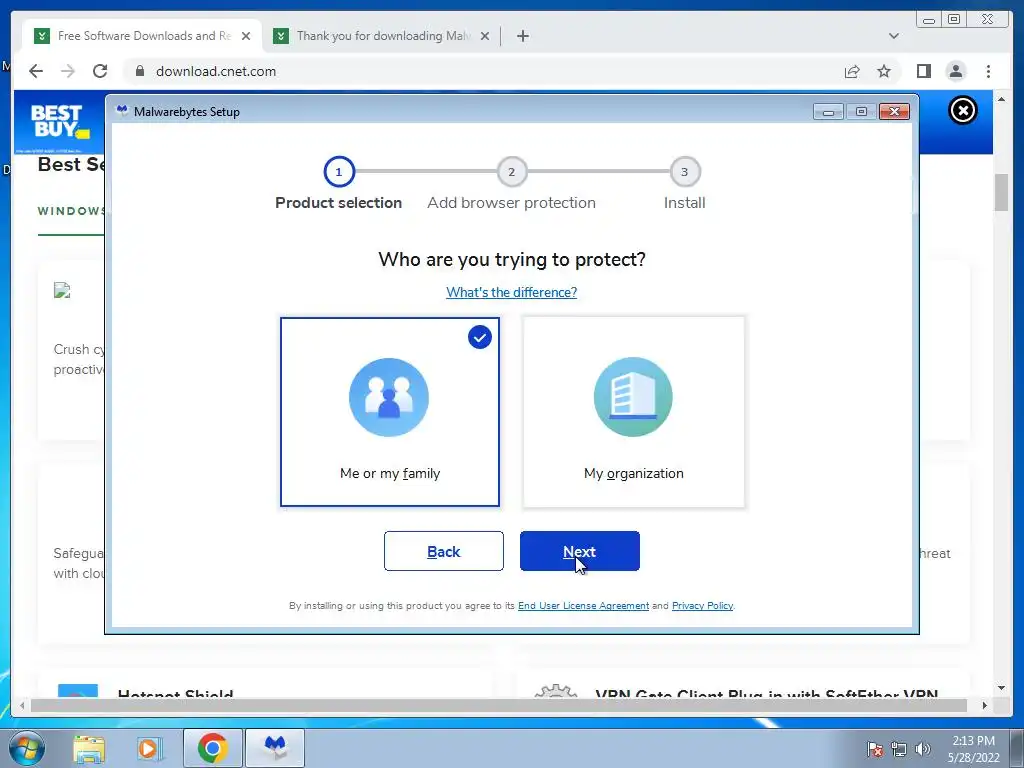
Task: Close the black circular X overlay in Chrome
Action: coord(963,110)
